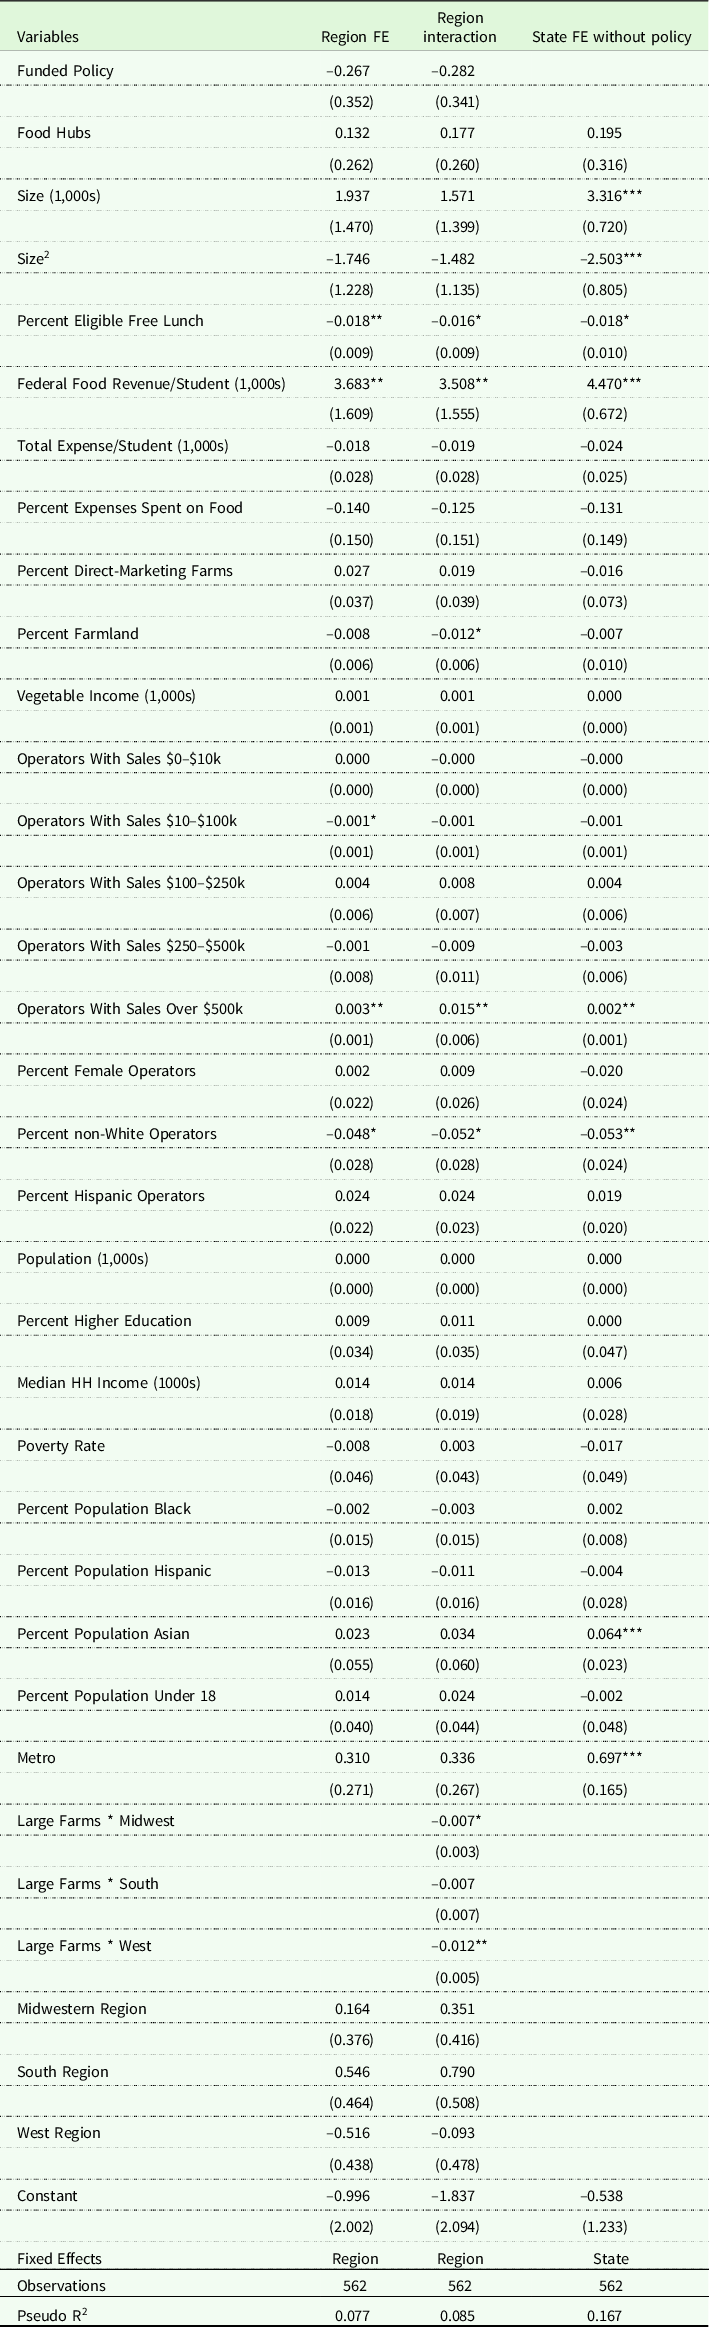Click the 'Region interaction' column header
709x2327 pixels.
tap(459, 28)
